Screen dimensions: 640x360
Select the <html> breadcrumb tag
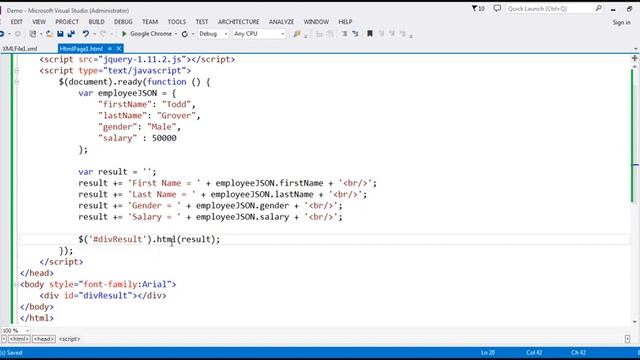(19, 339)
